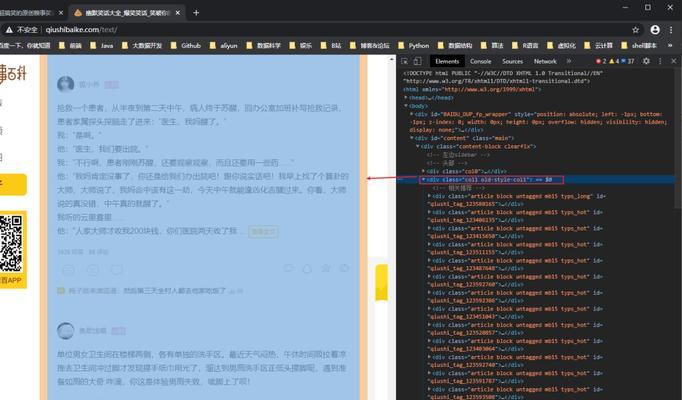Open the 虚拟化 bookmark folder
The width and height of the screenshot is (682, 400).
click(562, 45)
